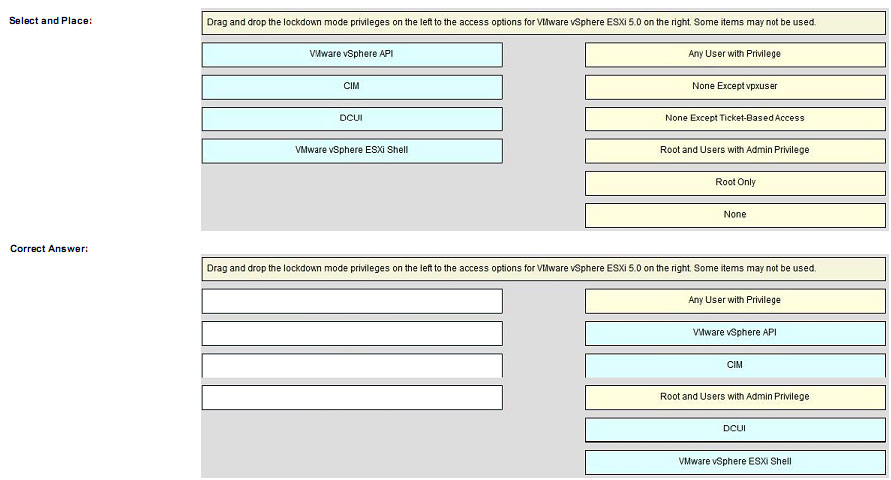This screenshot has height=480, width=891.
Task: Select the option labeled only None
Action: pos(735,215)
